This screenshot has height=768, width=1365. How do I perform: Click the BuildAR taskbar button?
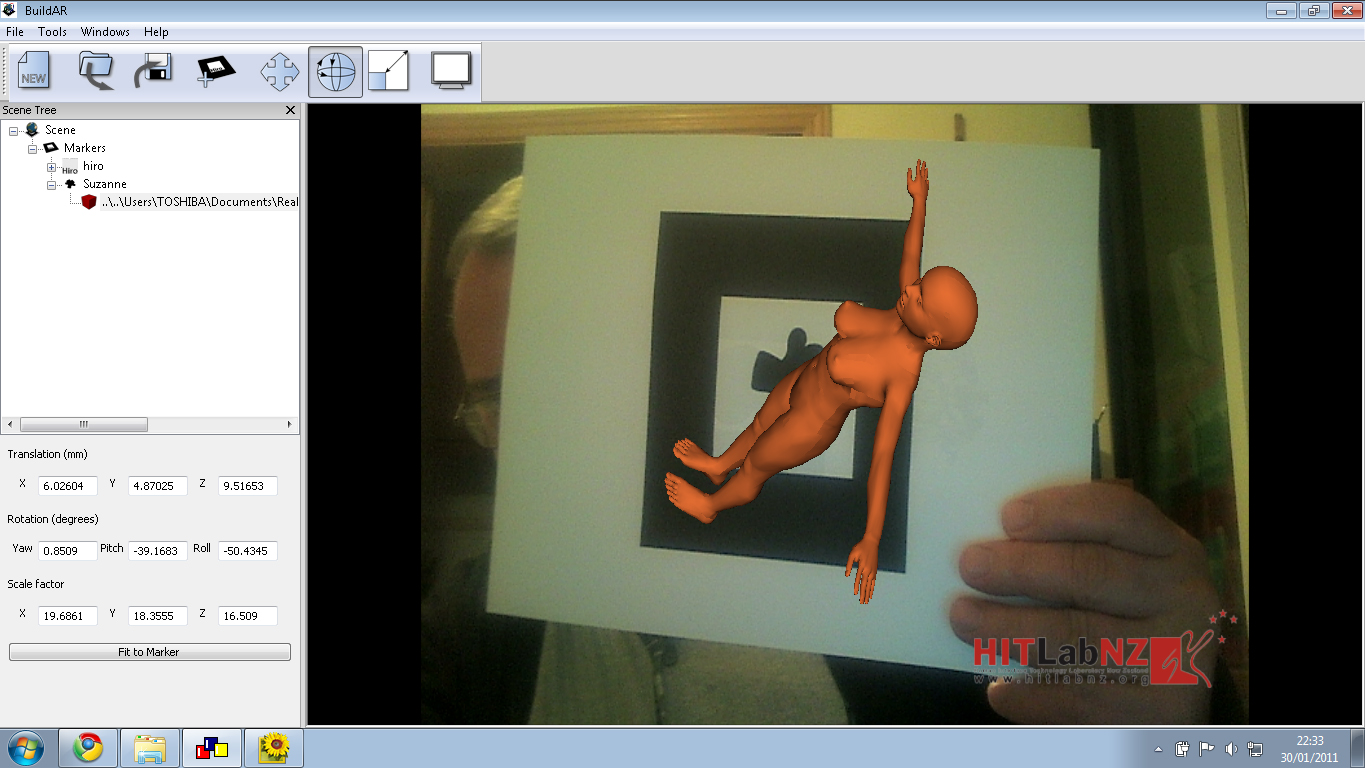tap(212, 748)
